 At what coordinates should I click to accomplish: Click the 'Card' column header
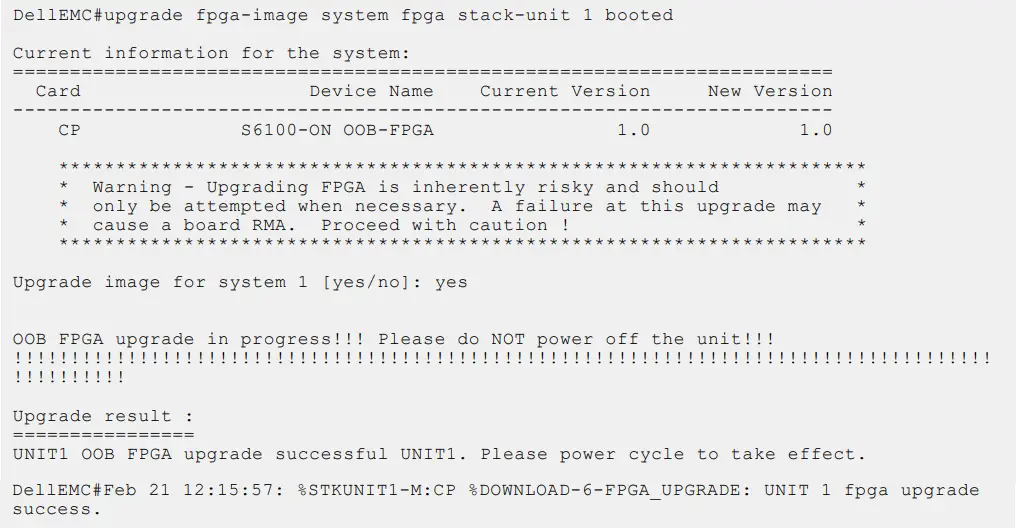click(58, 91)
